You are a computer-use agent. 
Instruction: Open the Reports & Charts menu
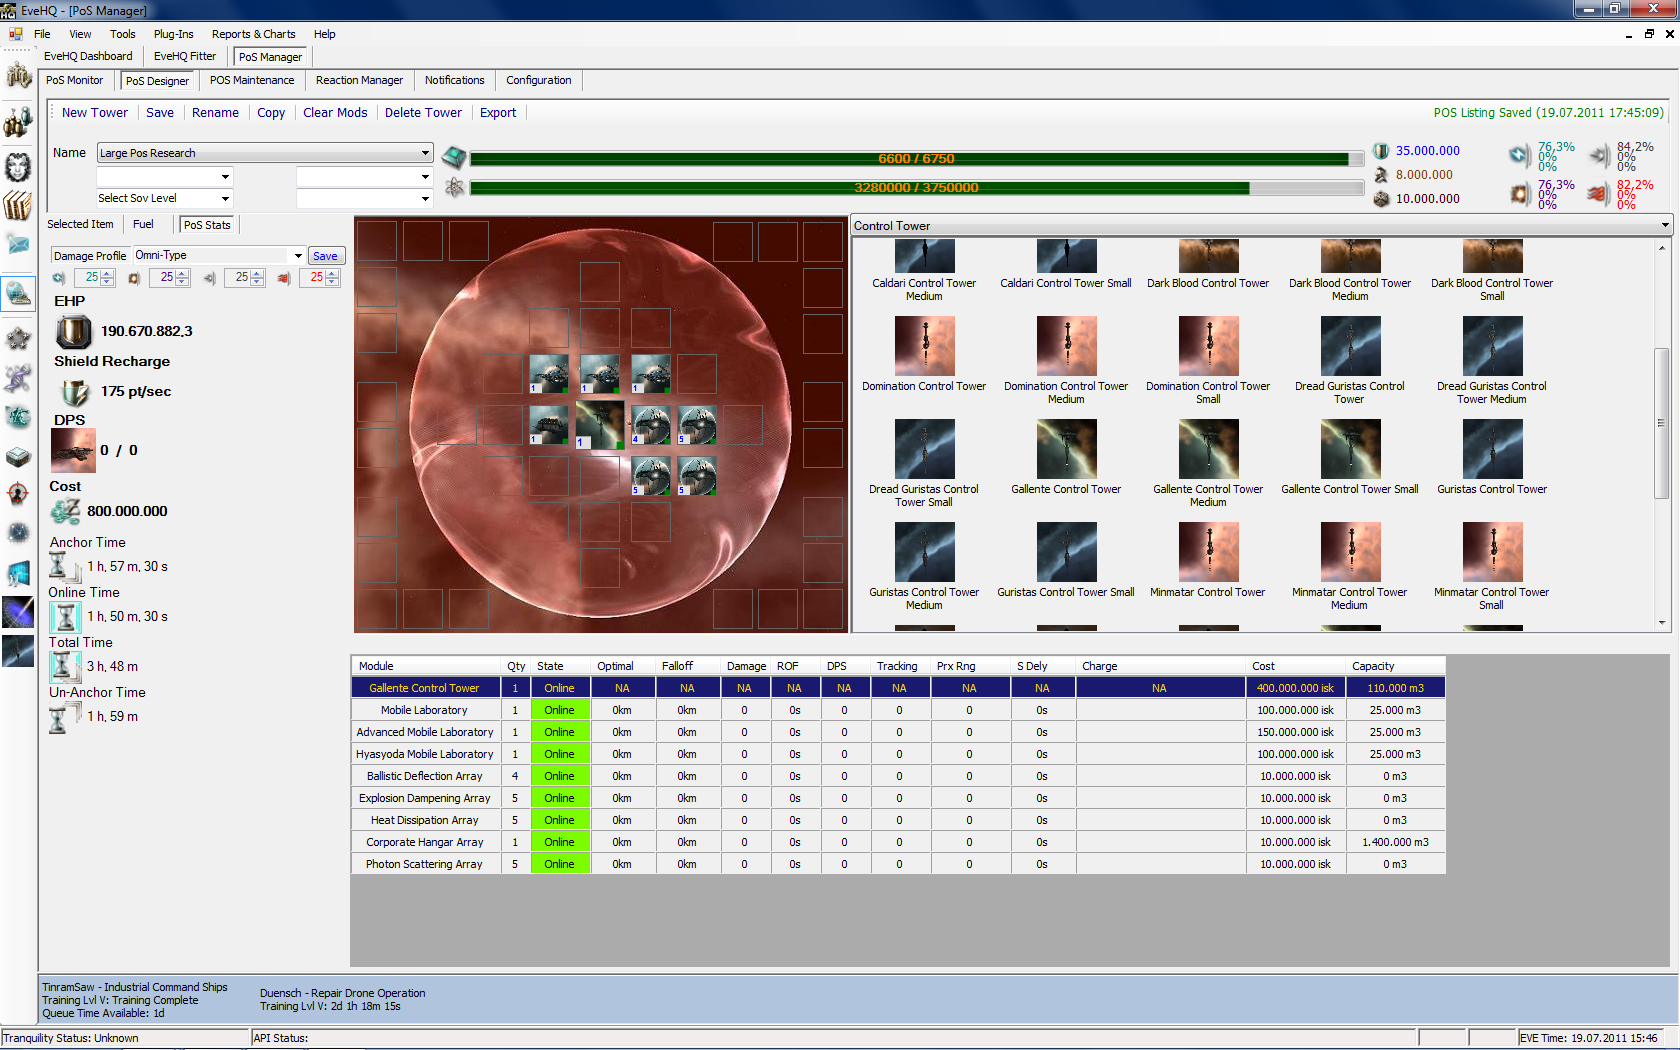point(253,34)
